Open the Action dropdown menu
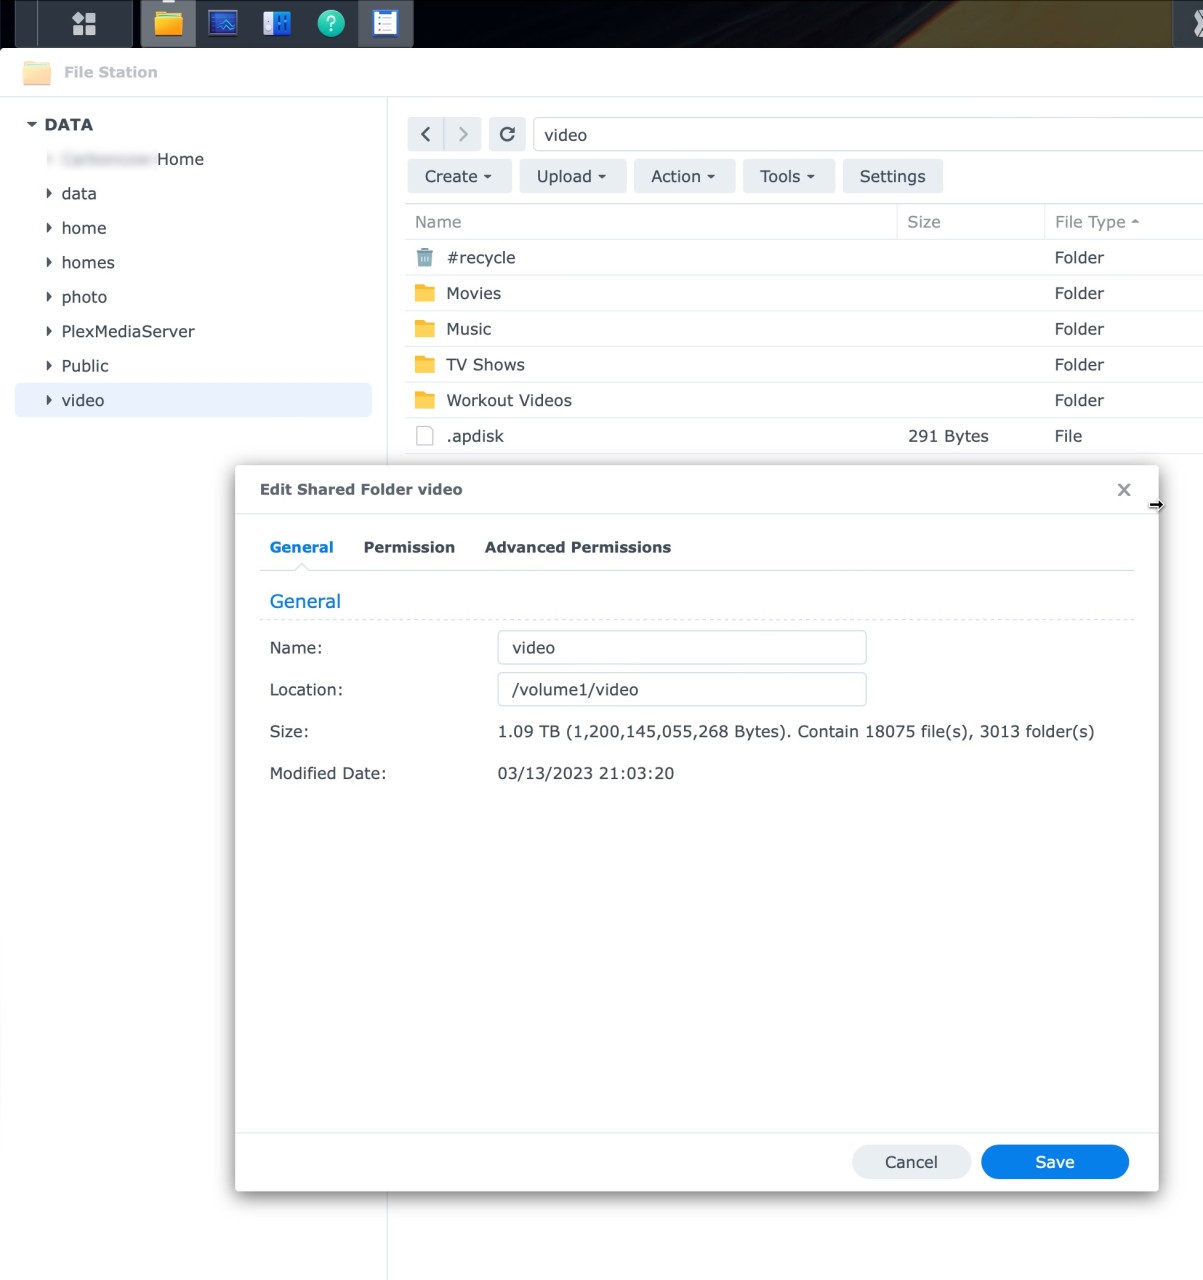This screenshot has width=1203, height=1280. 683,176
